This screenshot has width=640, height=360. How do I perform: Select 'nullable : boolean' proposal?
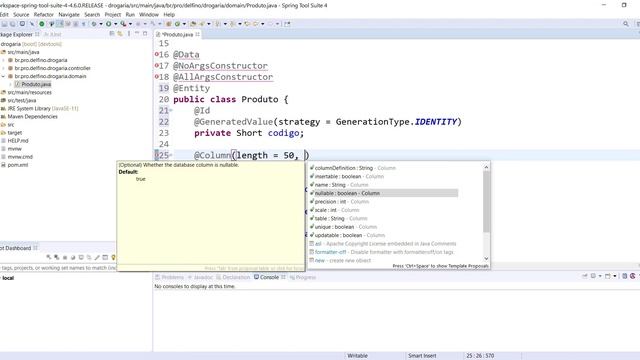[384, 193]
